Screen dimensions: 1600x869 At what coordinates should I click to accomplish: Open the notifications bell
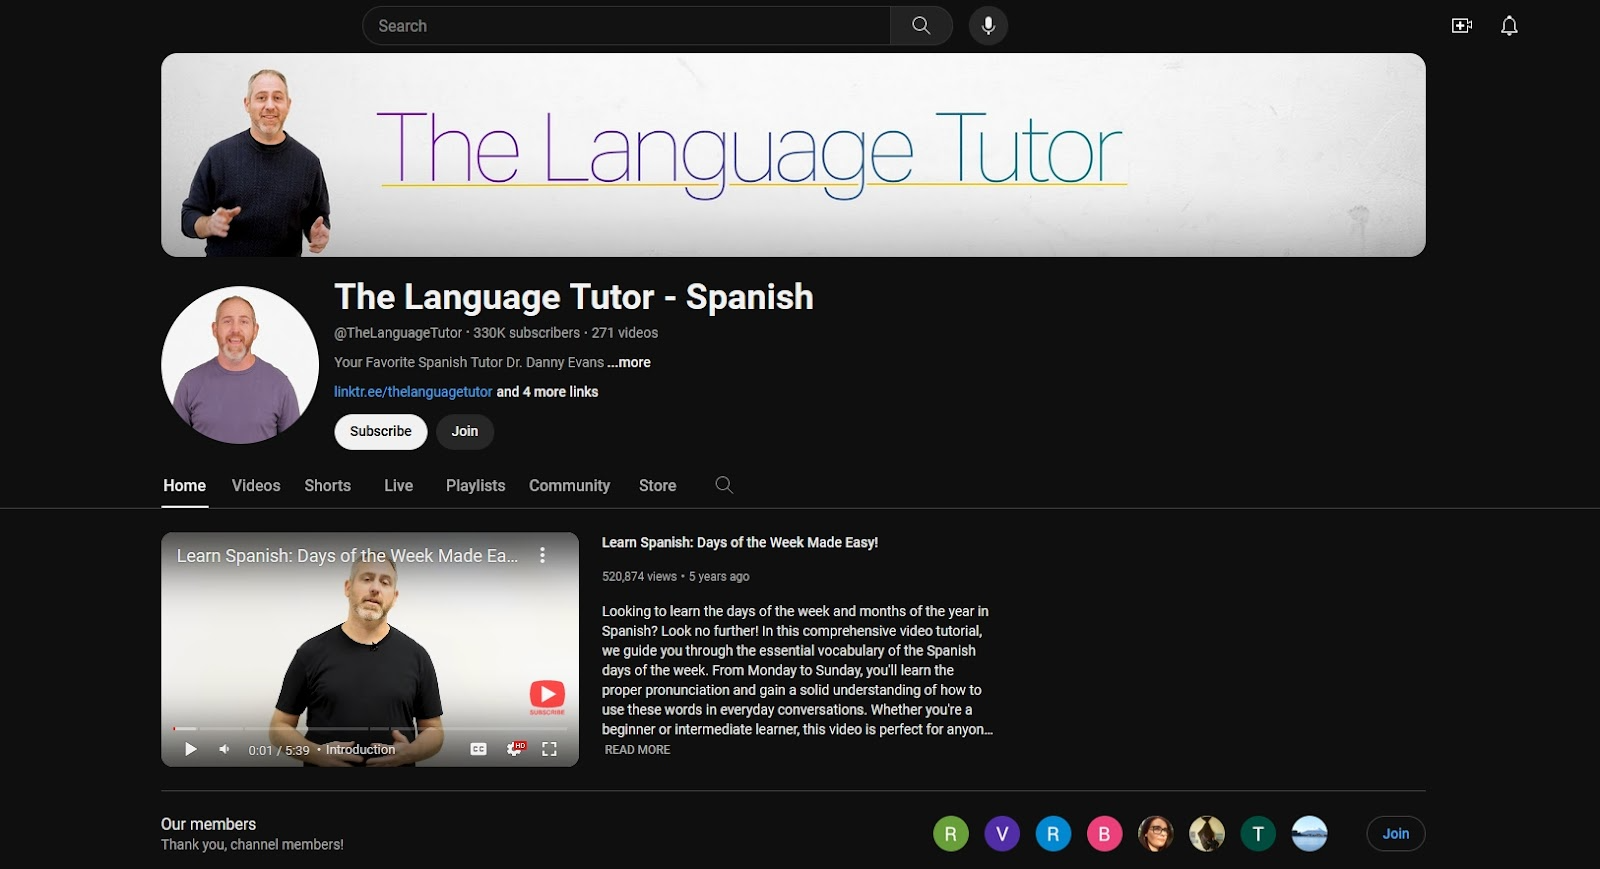pyautogui.click(x=1509, y=26)
